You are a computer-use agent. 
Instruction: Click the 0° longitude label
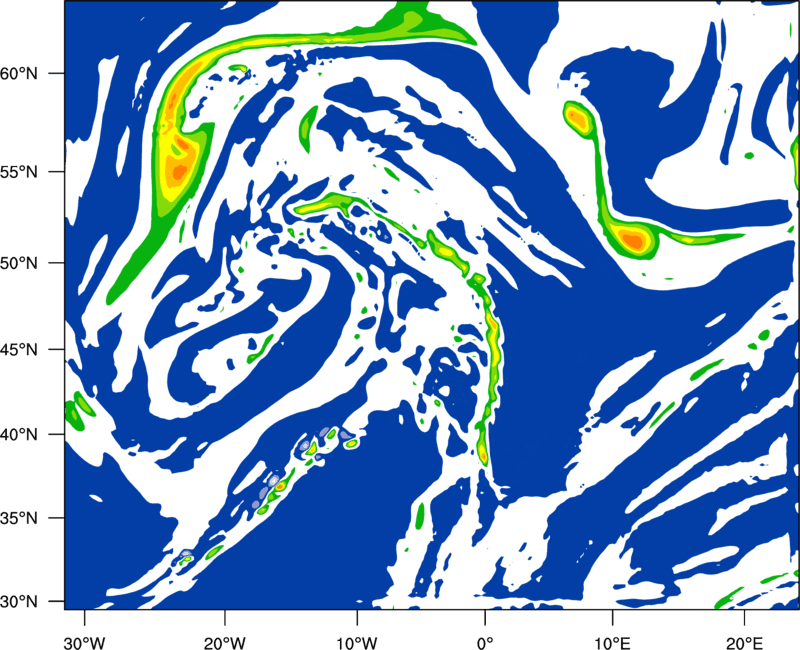pos(485,643)
